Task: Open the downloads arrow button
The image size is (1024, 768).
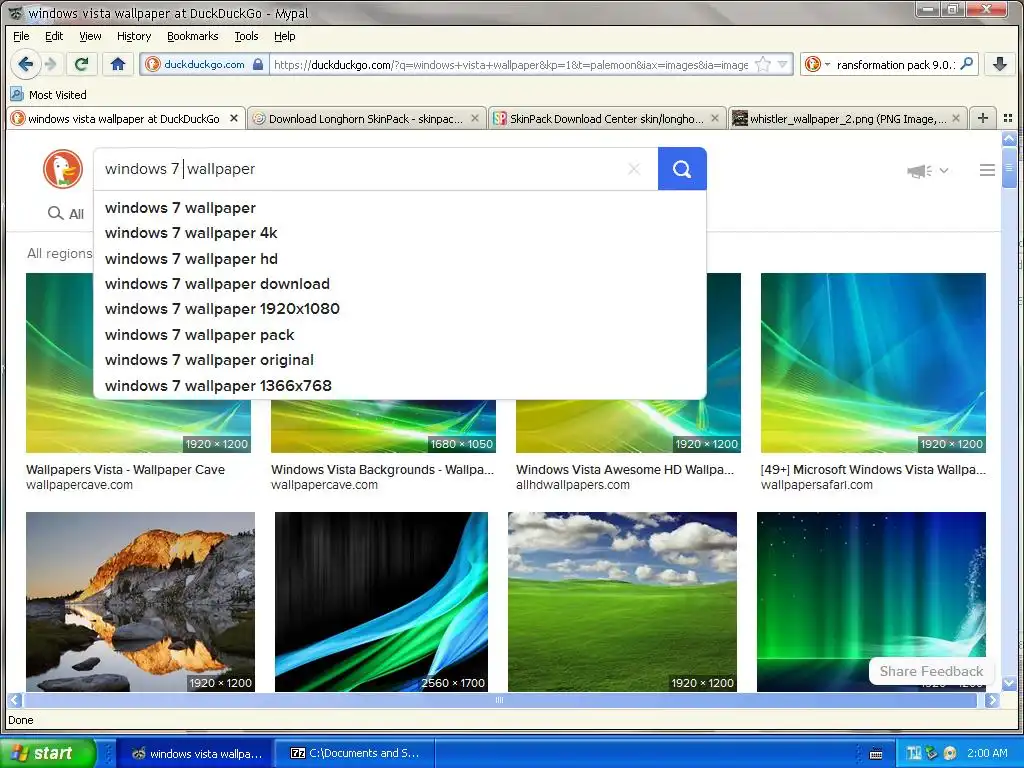Action: coord(1000,64)
